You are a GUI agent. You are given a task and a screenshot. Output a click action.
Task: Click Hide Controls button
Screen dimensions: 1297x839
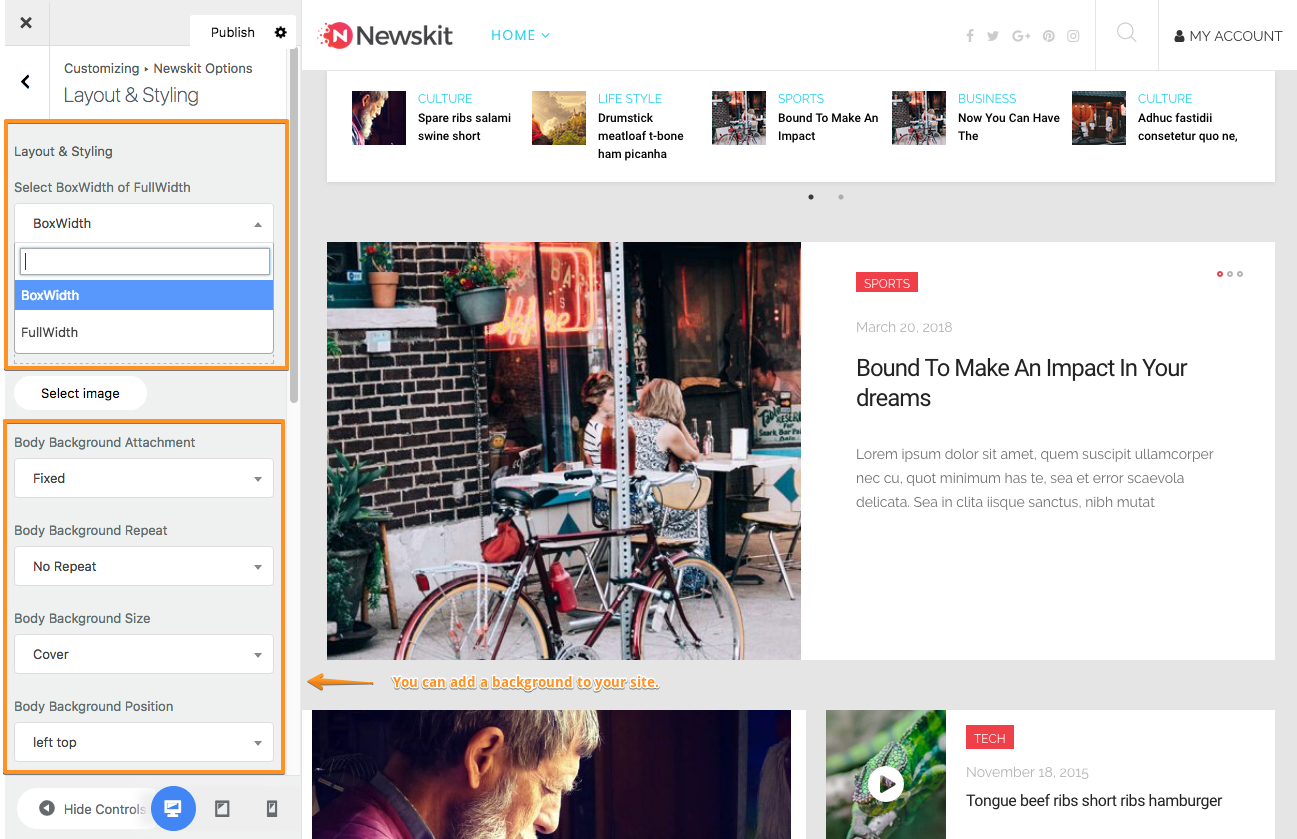tap(93, 809)
